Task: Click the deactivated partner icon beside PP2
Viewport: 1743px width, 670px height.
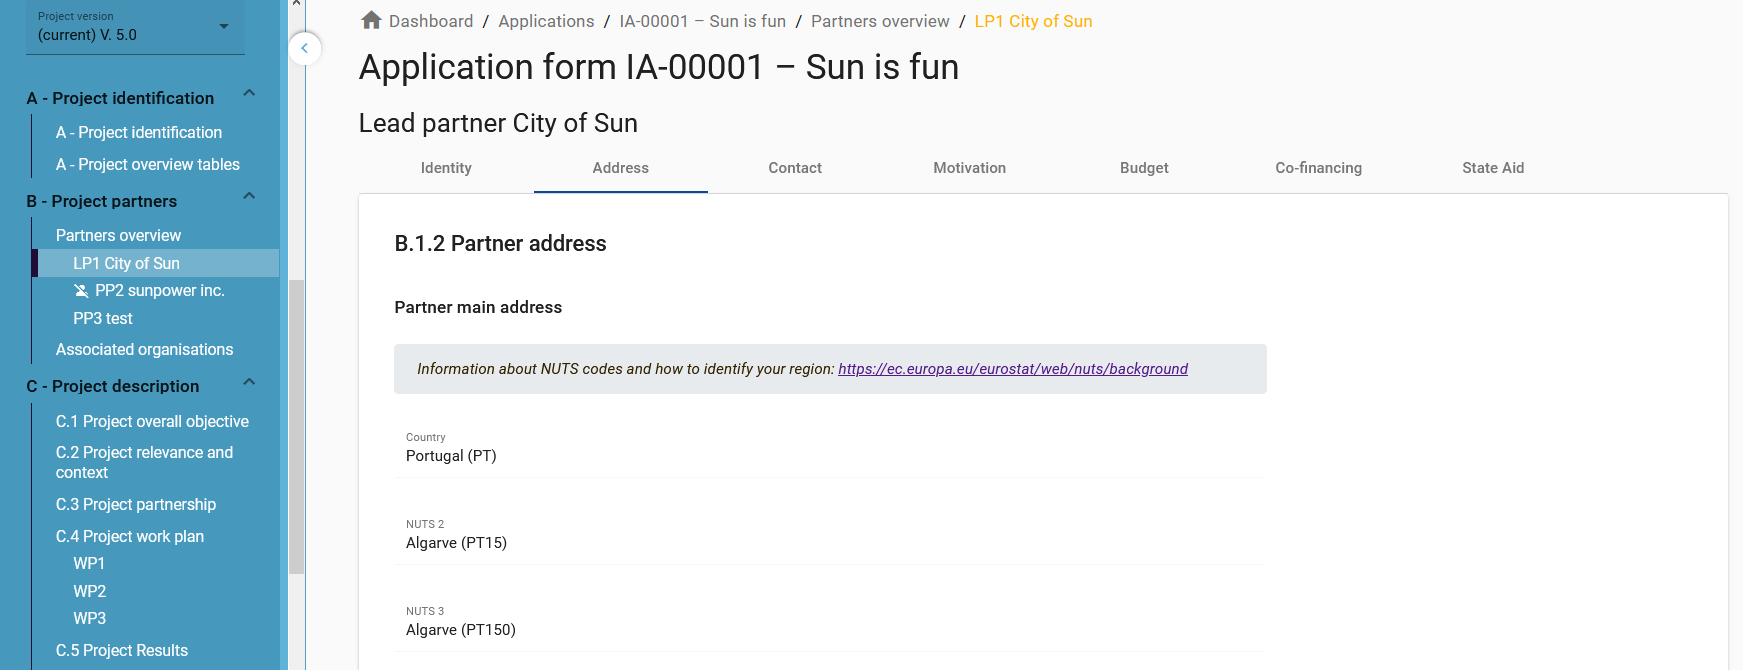Action: pyautogui.click(x=81, y=291)
